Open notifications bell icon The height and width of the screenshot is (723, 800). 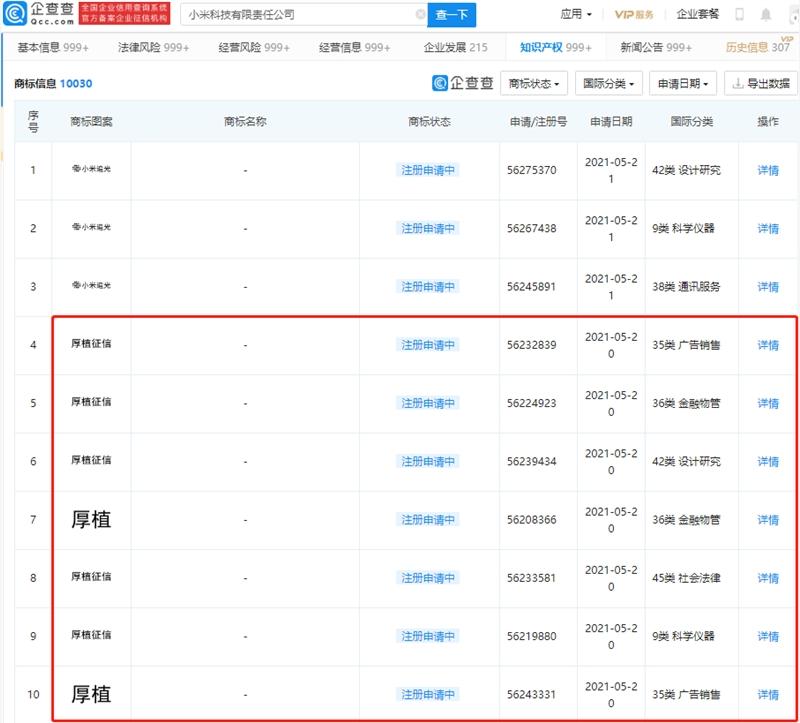coord(767,15)
